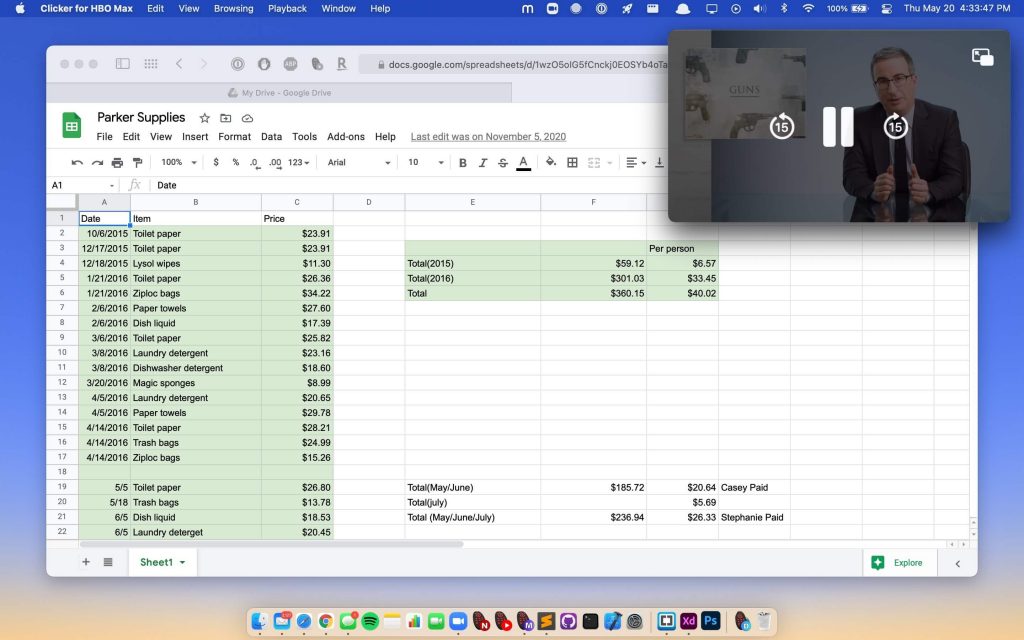Screen dimensions: 1024x640
Task: Open the zoom 100% dropdown
Action: point(177,162)
